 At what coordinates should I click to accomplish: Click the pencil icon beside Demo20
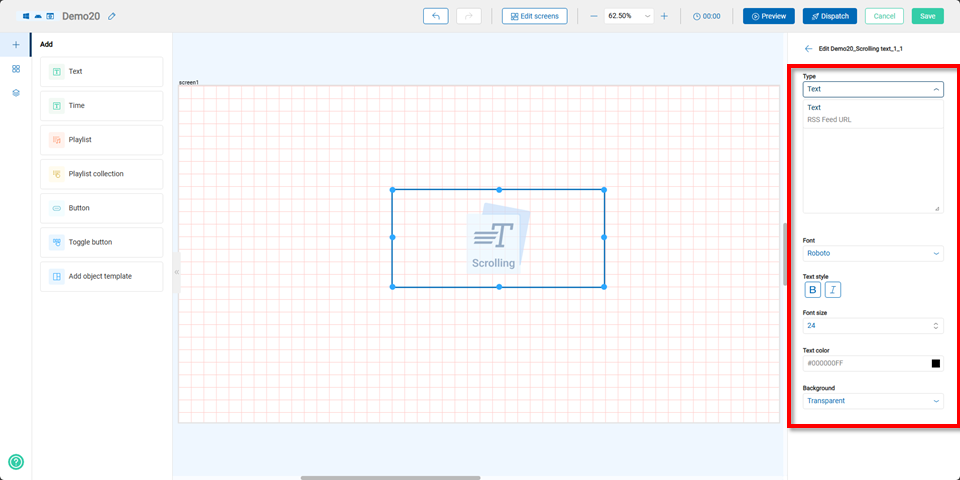(112, 16)
